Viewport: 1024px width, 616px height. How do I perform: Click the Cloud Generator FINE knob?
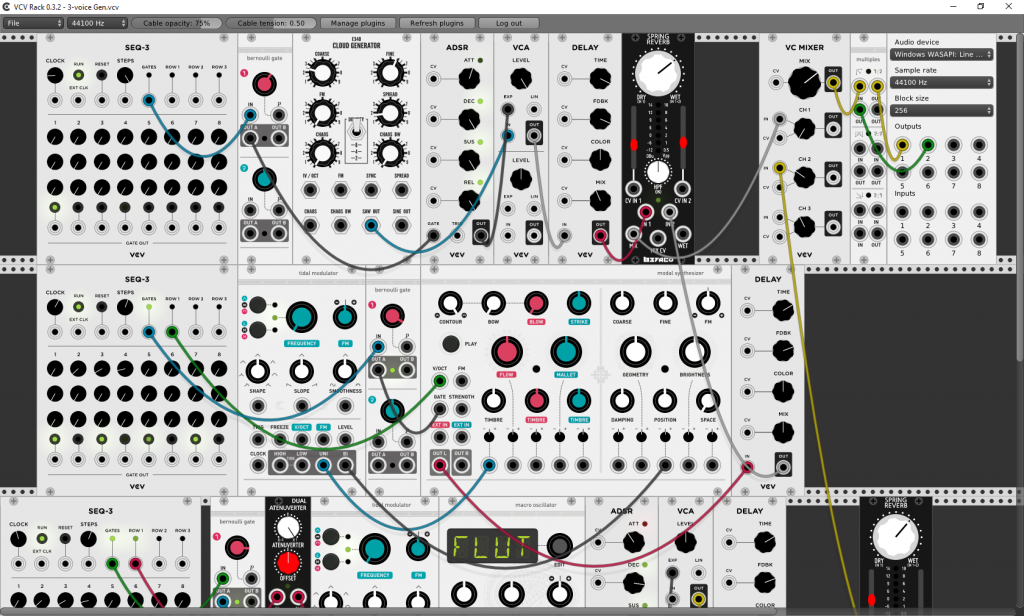coord(390,73)
